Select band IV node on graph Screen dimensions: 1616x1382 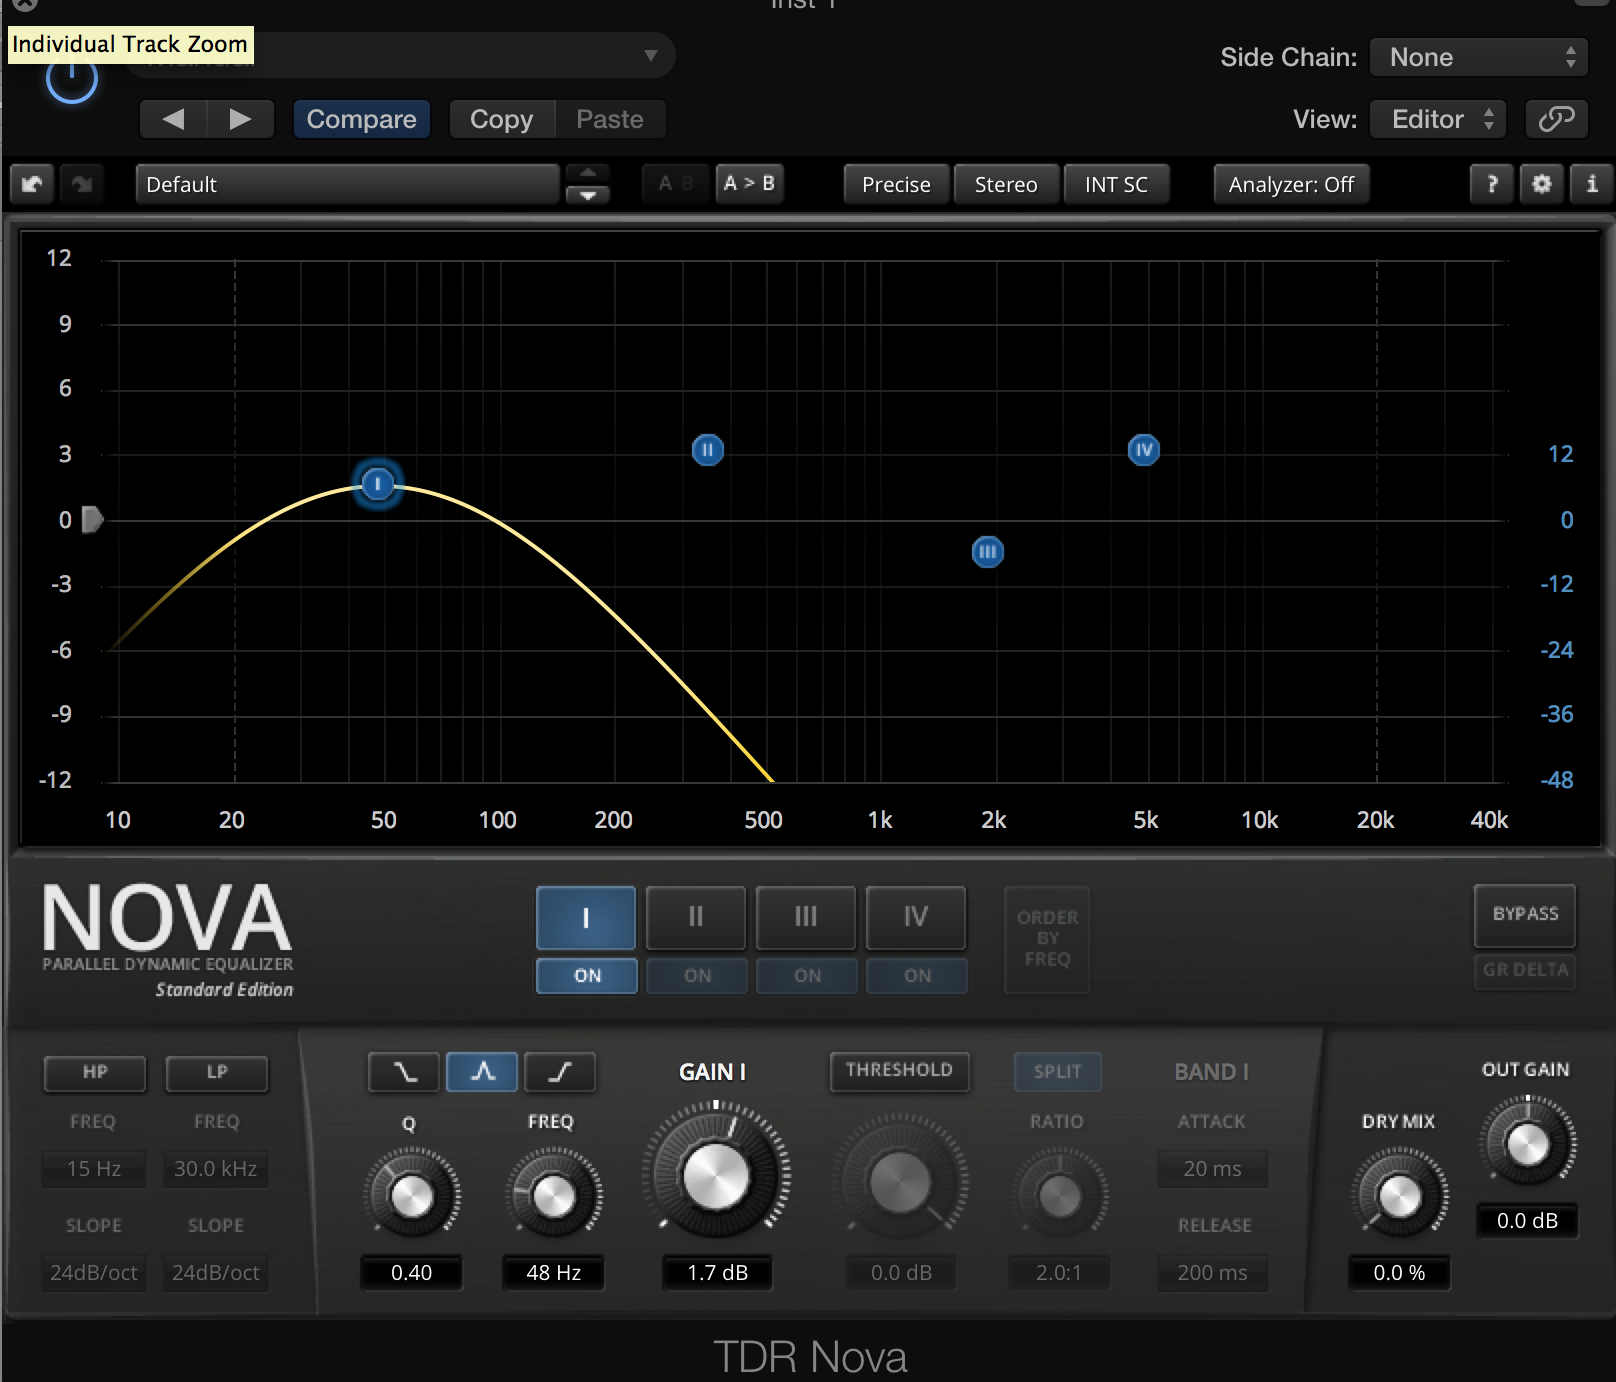click(1143, 450)
